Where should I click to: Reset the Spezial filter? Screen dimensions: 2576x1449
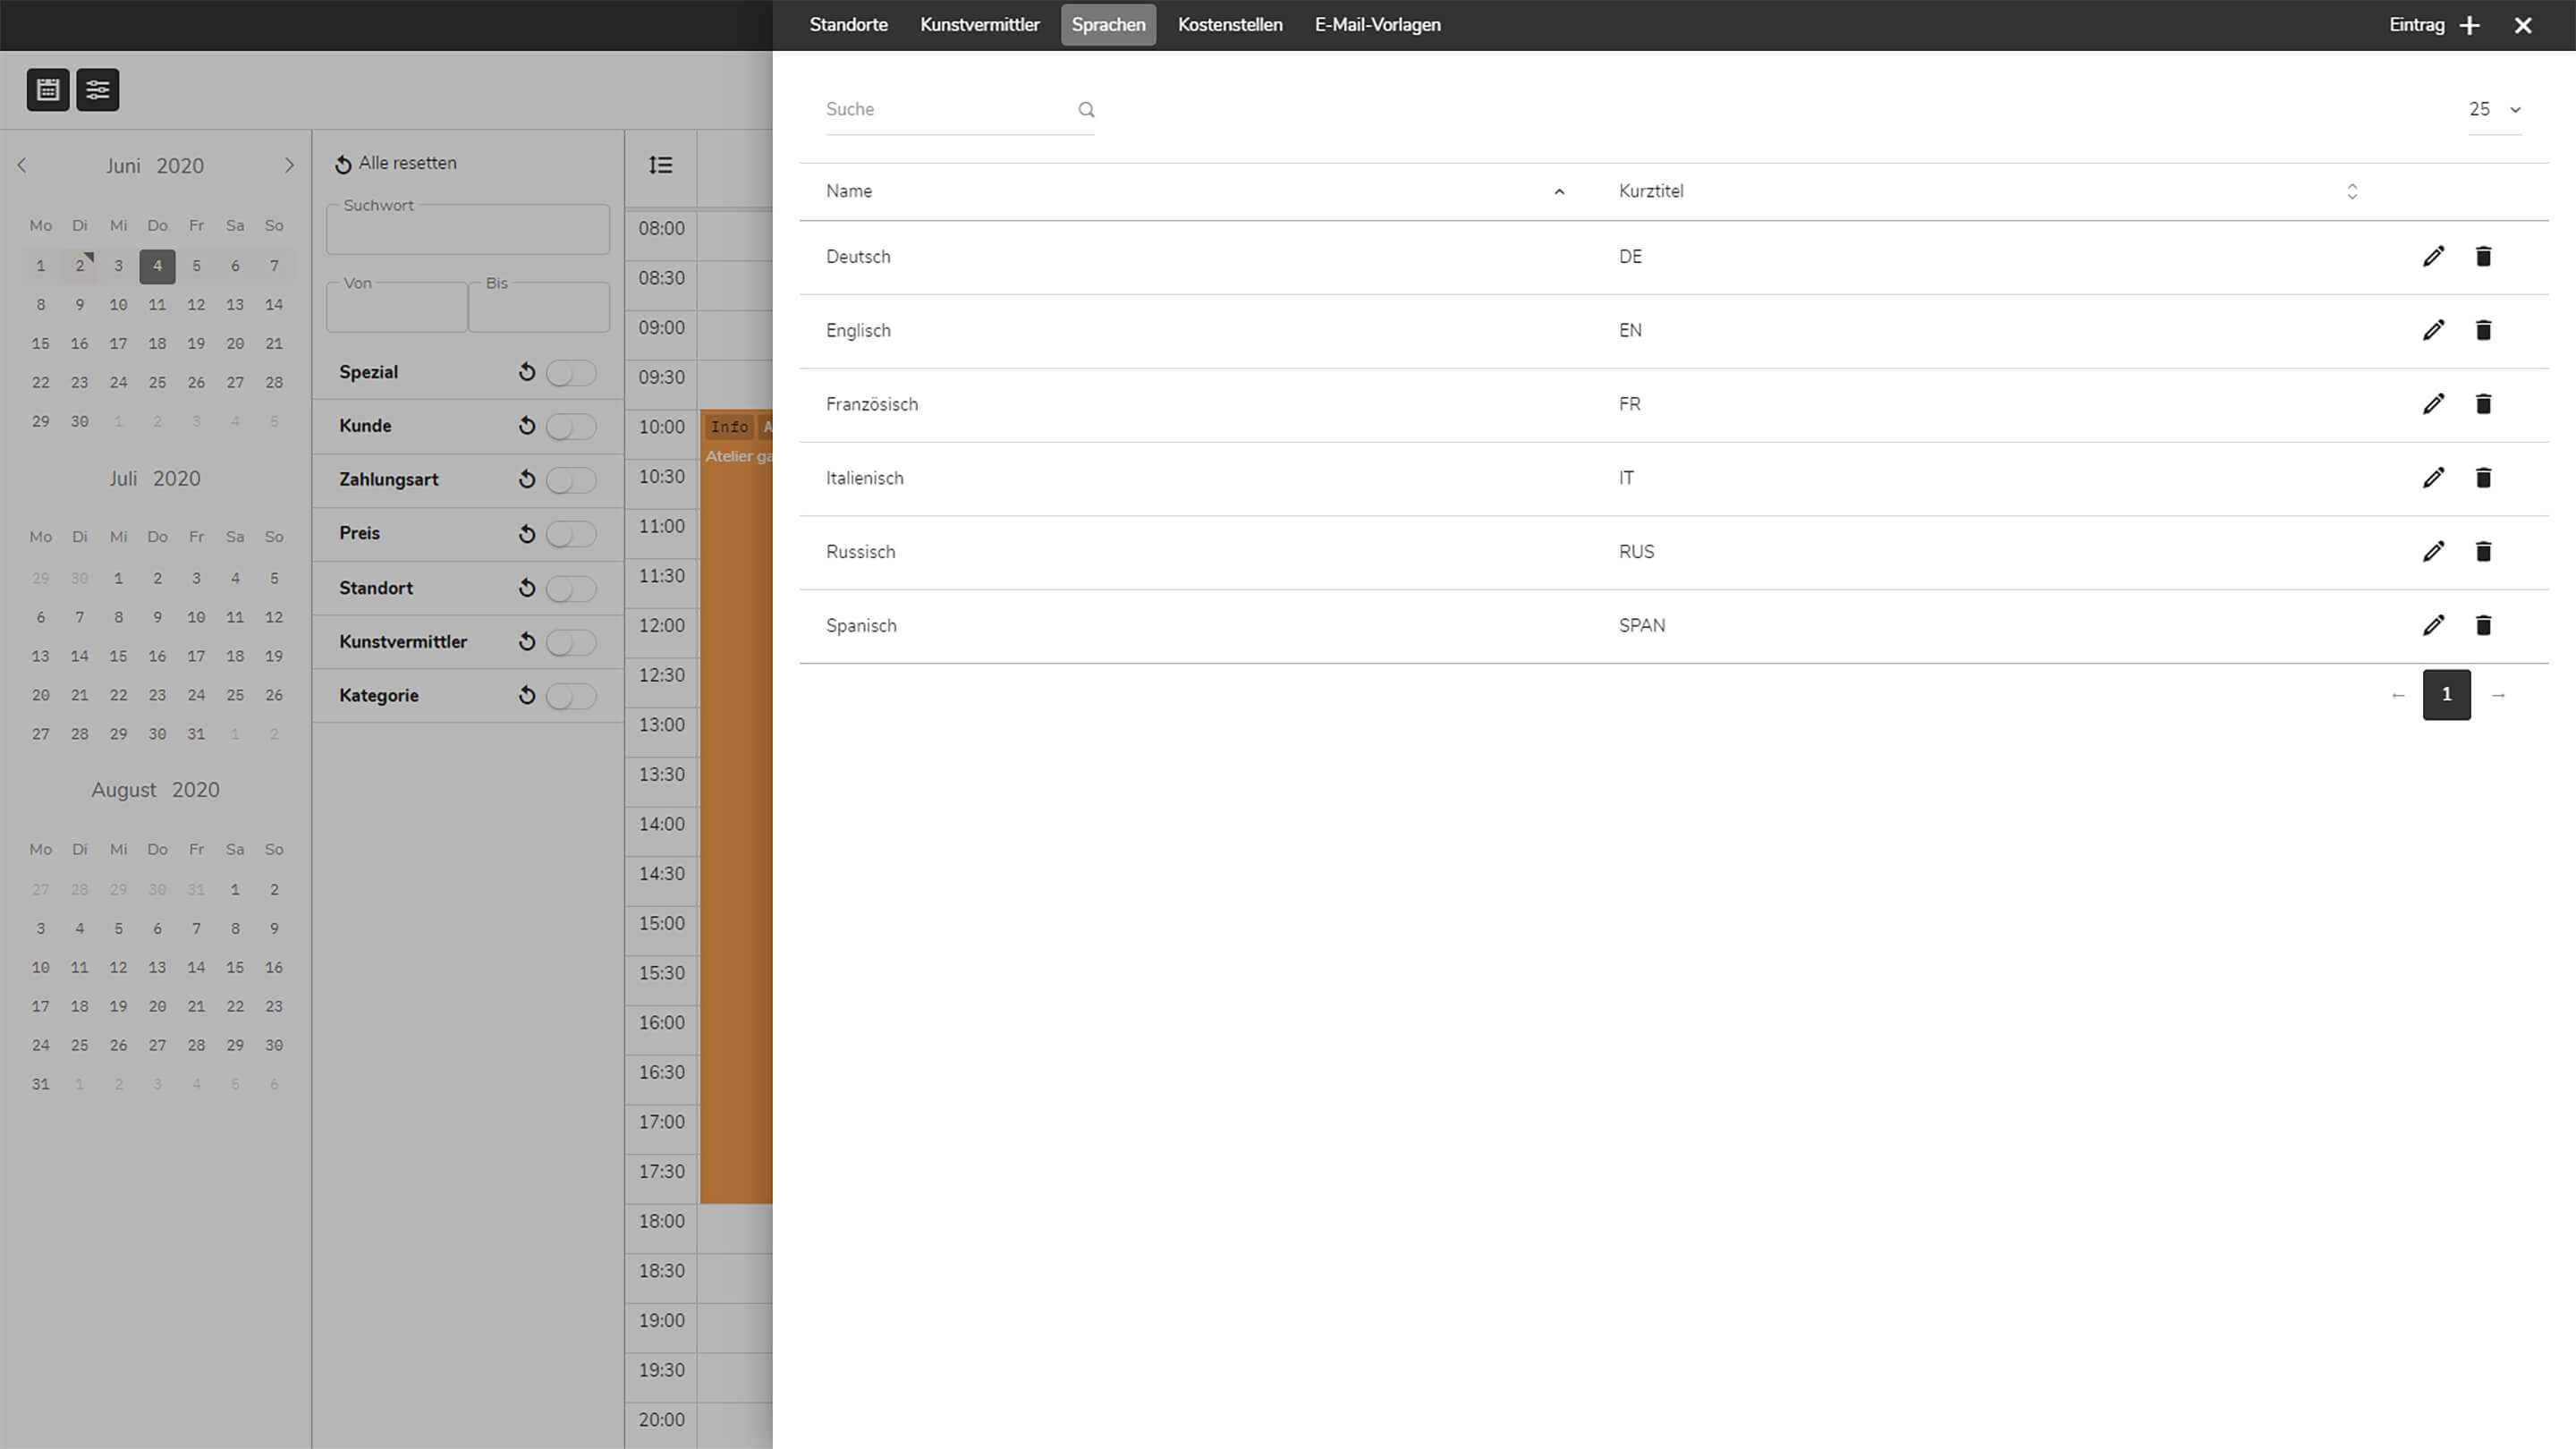[x=527, y=373]
